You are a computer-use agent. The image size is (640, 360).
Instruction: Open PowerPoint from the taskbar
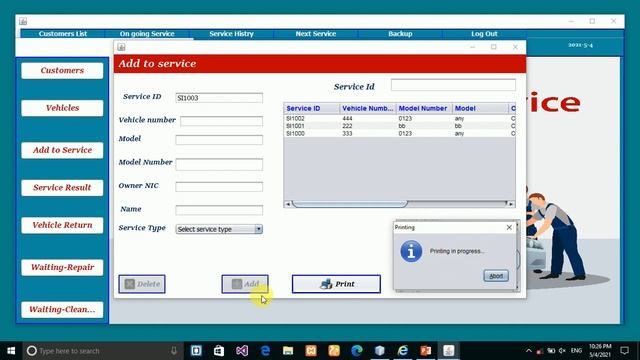click(426, 351)
